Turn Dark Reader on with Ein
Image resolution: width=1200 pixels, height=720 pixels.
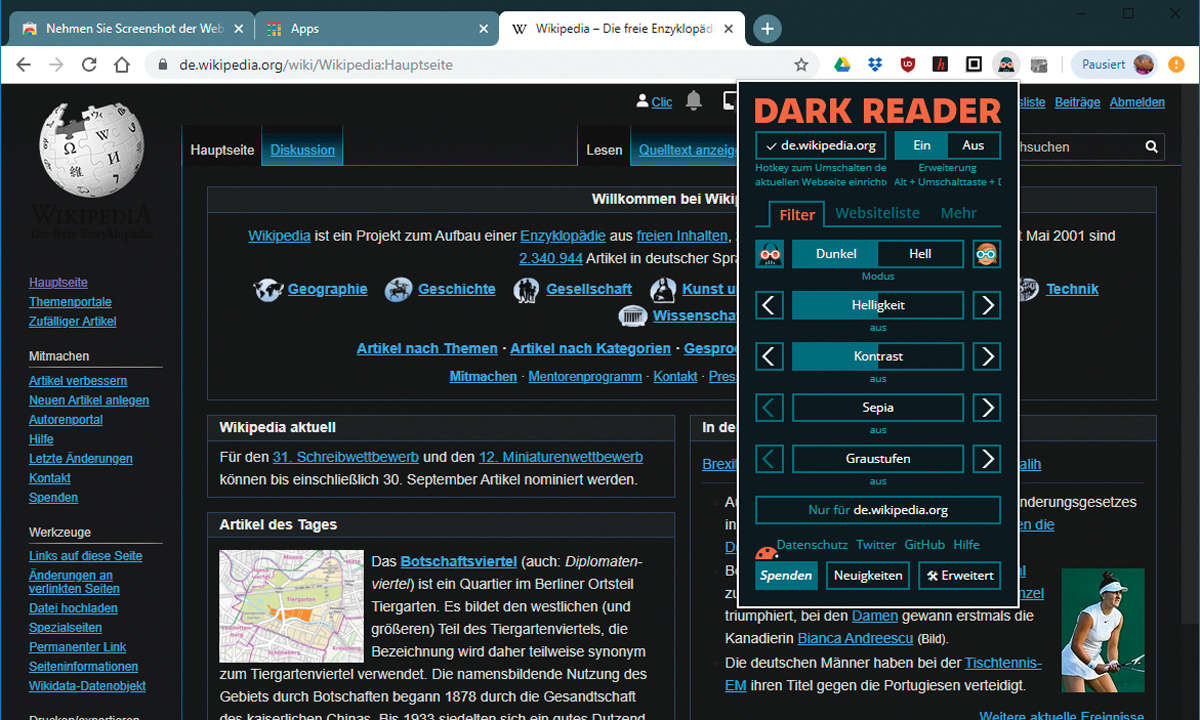click(921, 145)
